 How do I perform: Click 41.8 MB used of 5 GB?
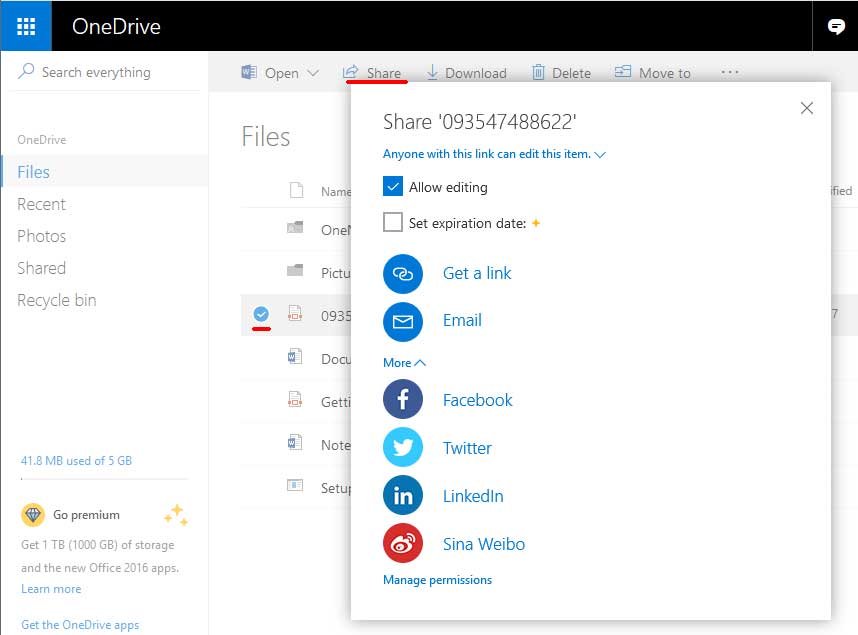77,461
